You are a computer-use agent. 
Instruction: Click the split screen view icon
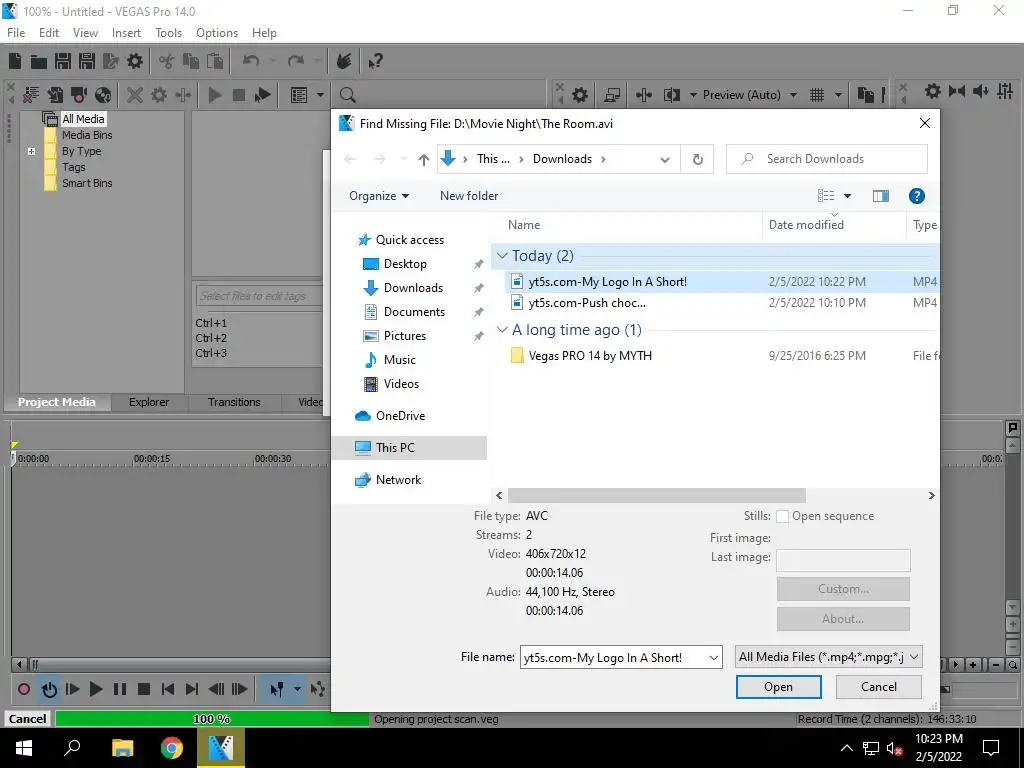[672, 95]
